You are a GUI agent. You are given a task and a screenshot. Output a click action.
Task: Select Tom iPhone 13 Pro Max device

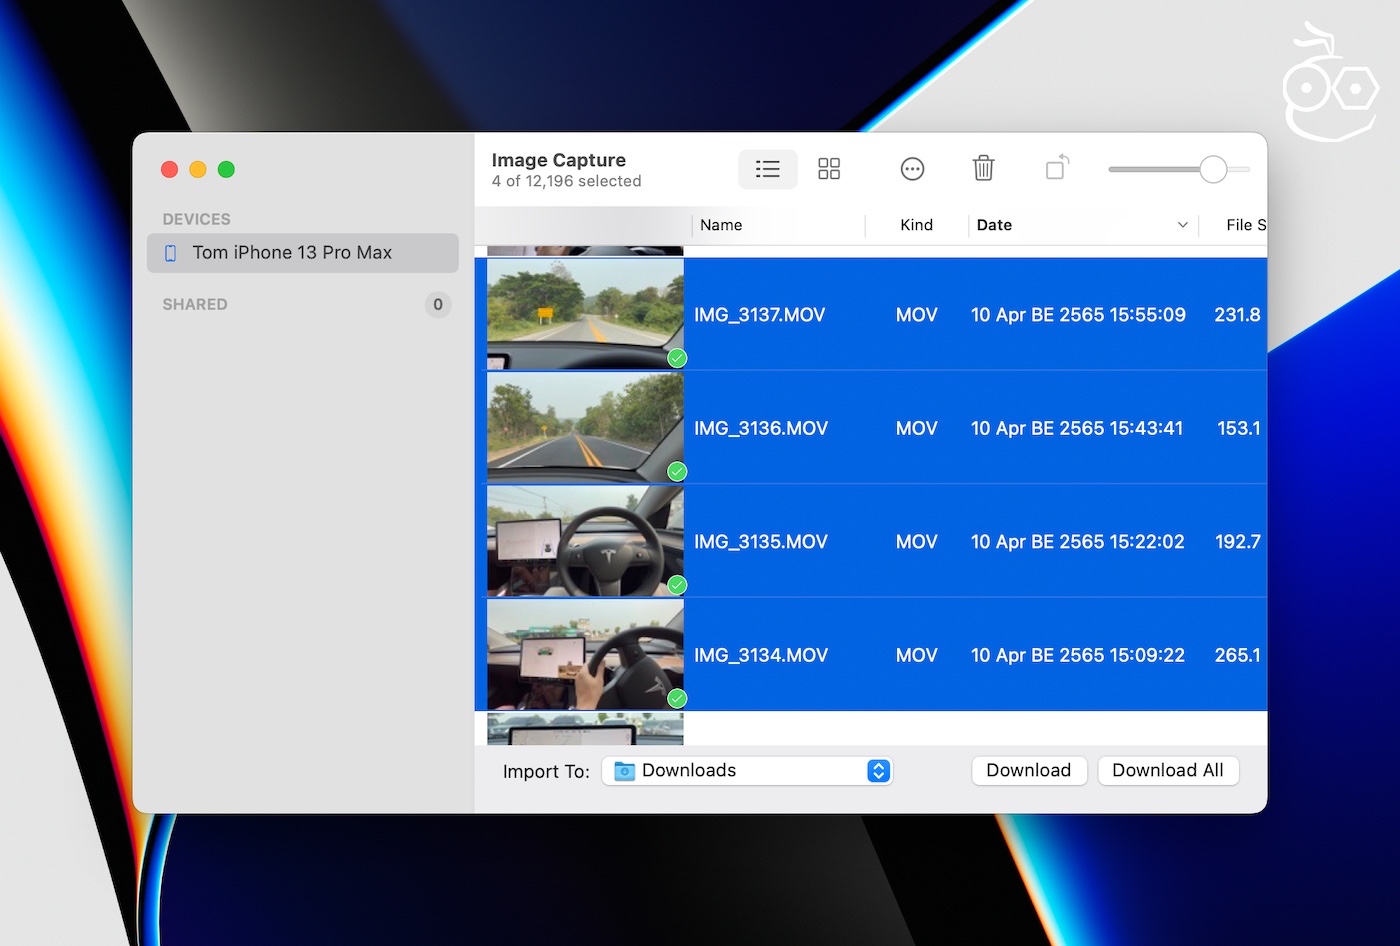tap(292, 253)
